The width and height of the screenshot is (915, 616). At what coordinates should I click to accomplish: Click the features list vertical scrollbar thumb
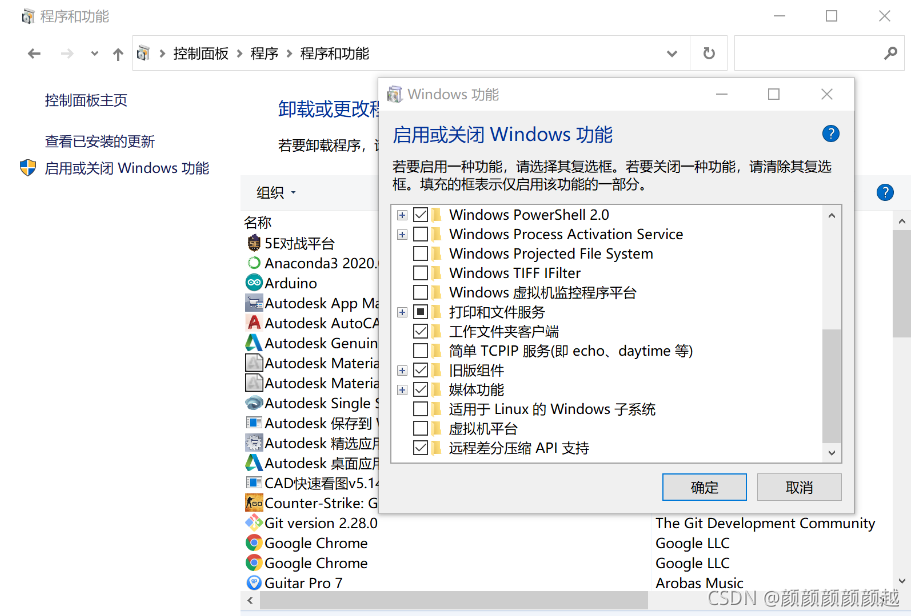click(832, 386)
